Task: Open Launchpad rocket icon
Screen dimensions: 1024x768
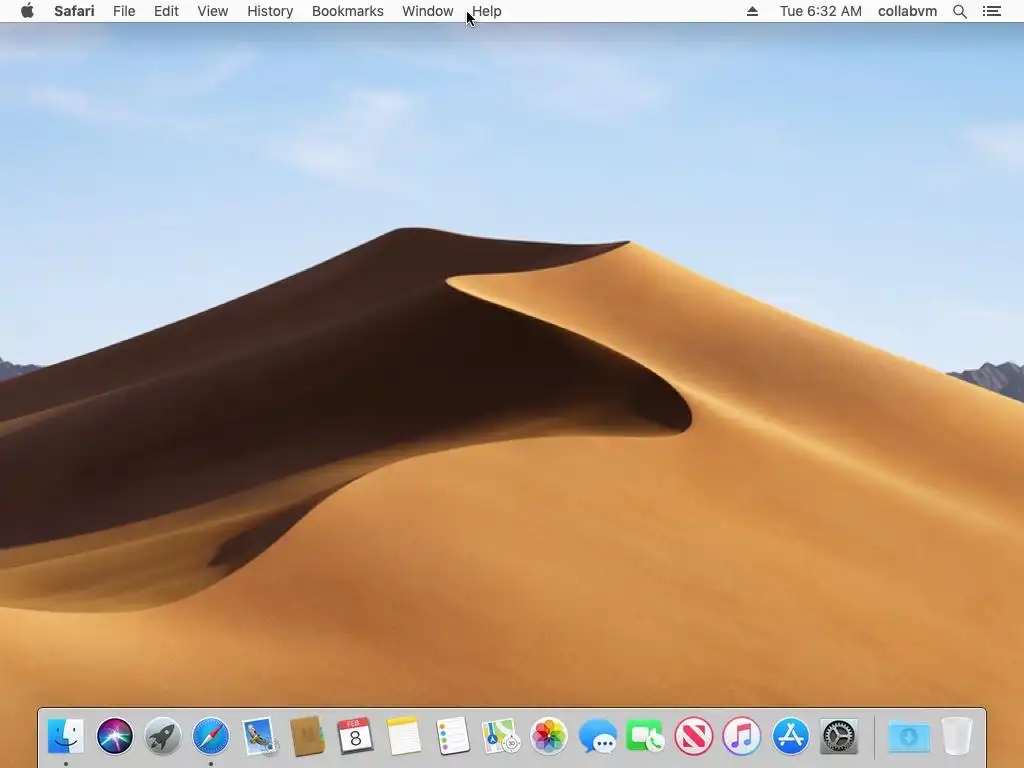Action: point(163,736)
